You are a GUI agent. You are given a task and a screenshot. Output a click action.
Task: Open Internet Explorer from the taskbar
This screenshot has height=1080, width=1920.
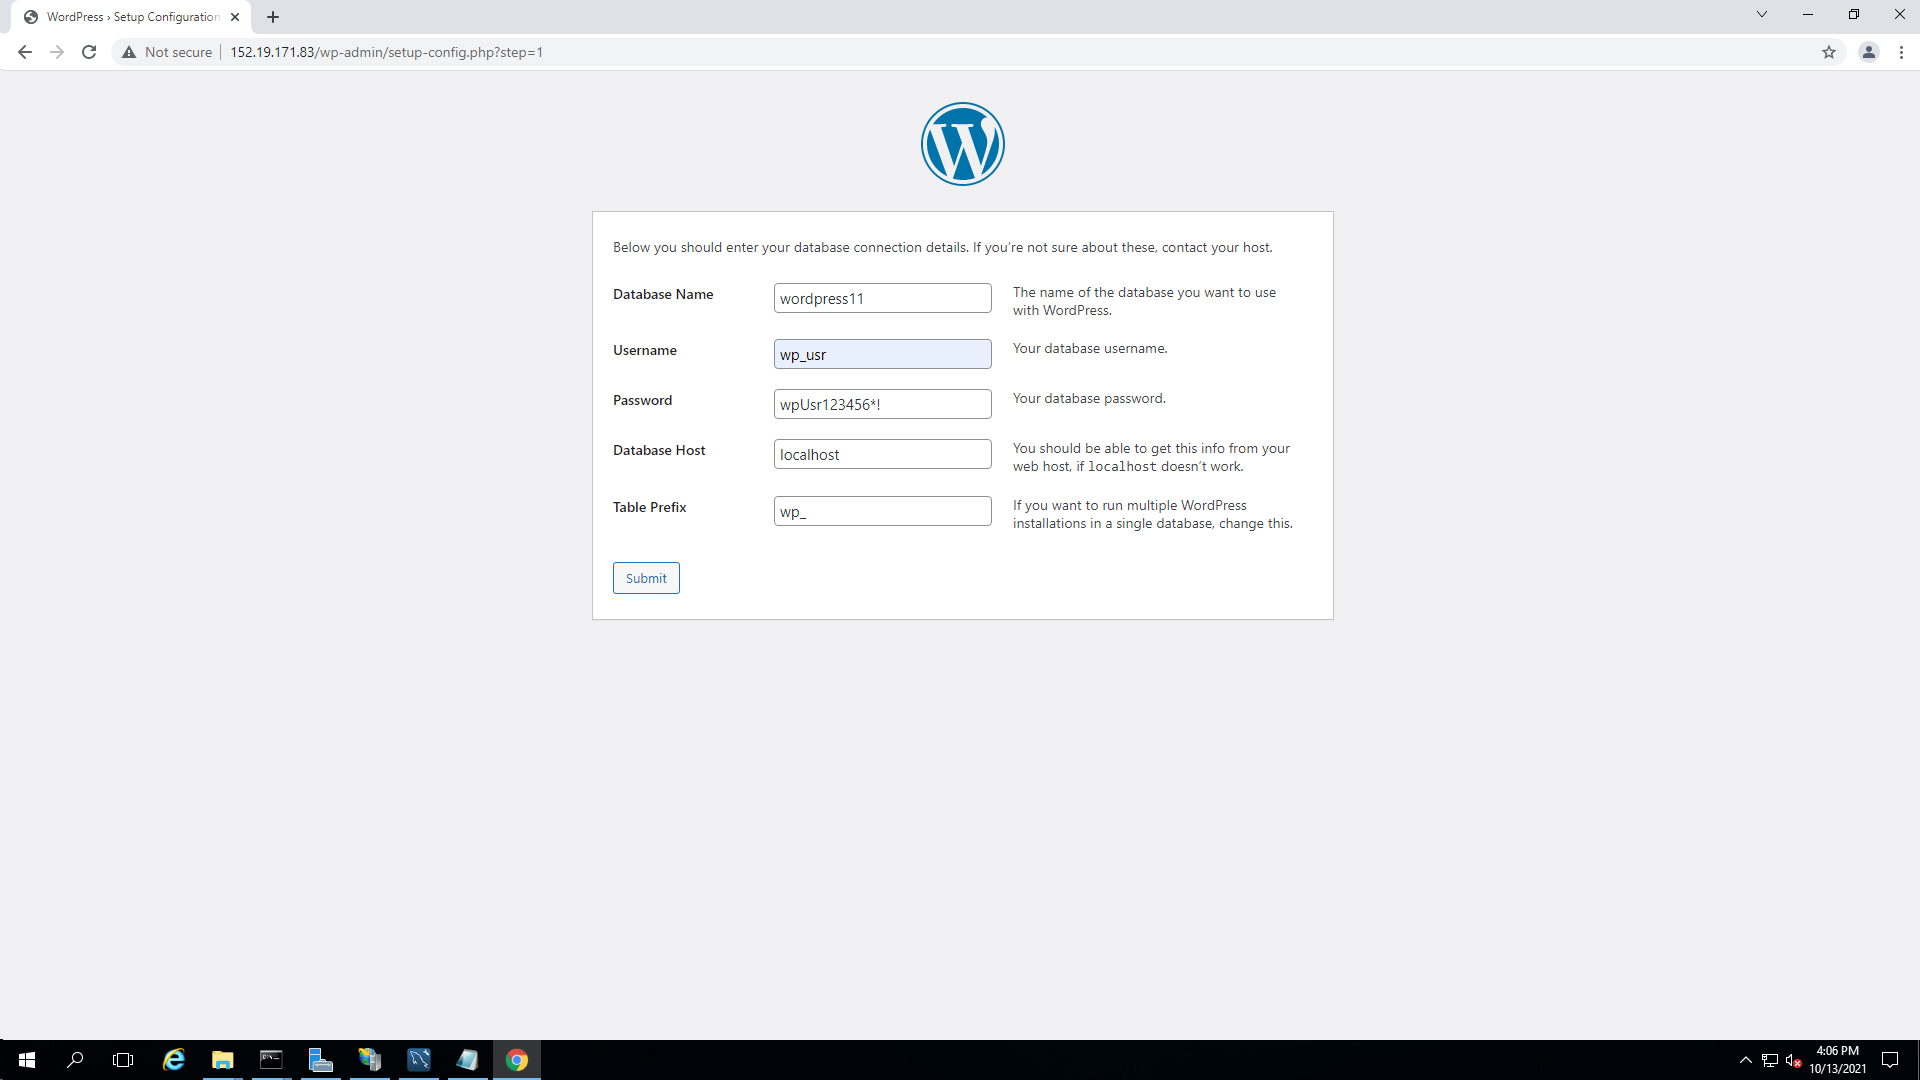click(x=173, y=1059)
